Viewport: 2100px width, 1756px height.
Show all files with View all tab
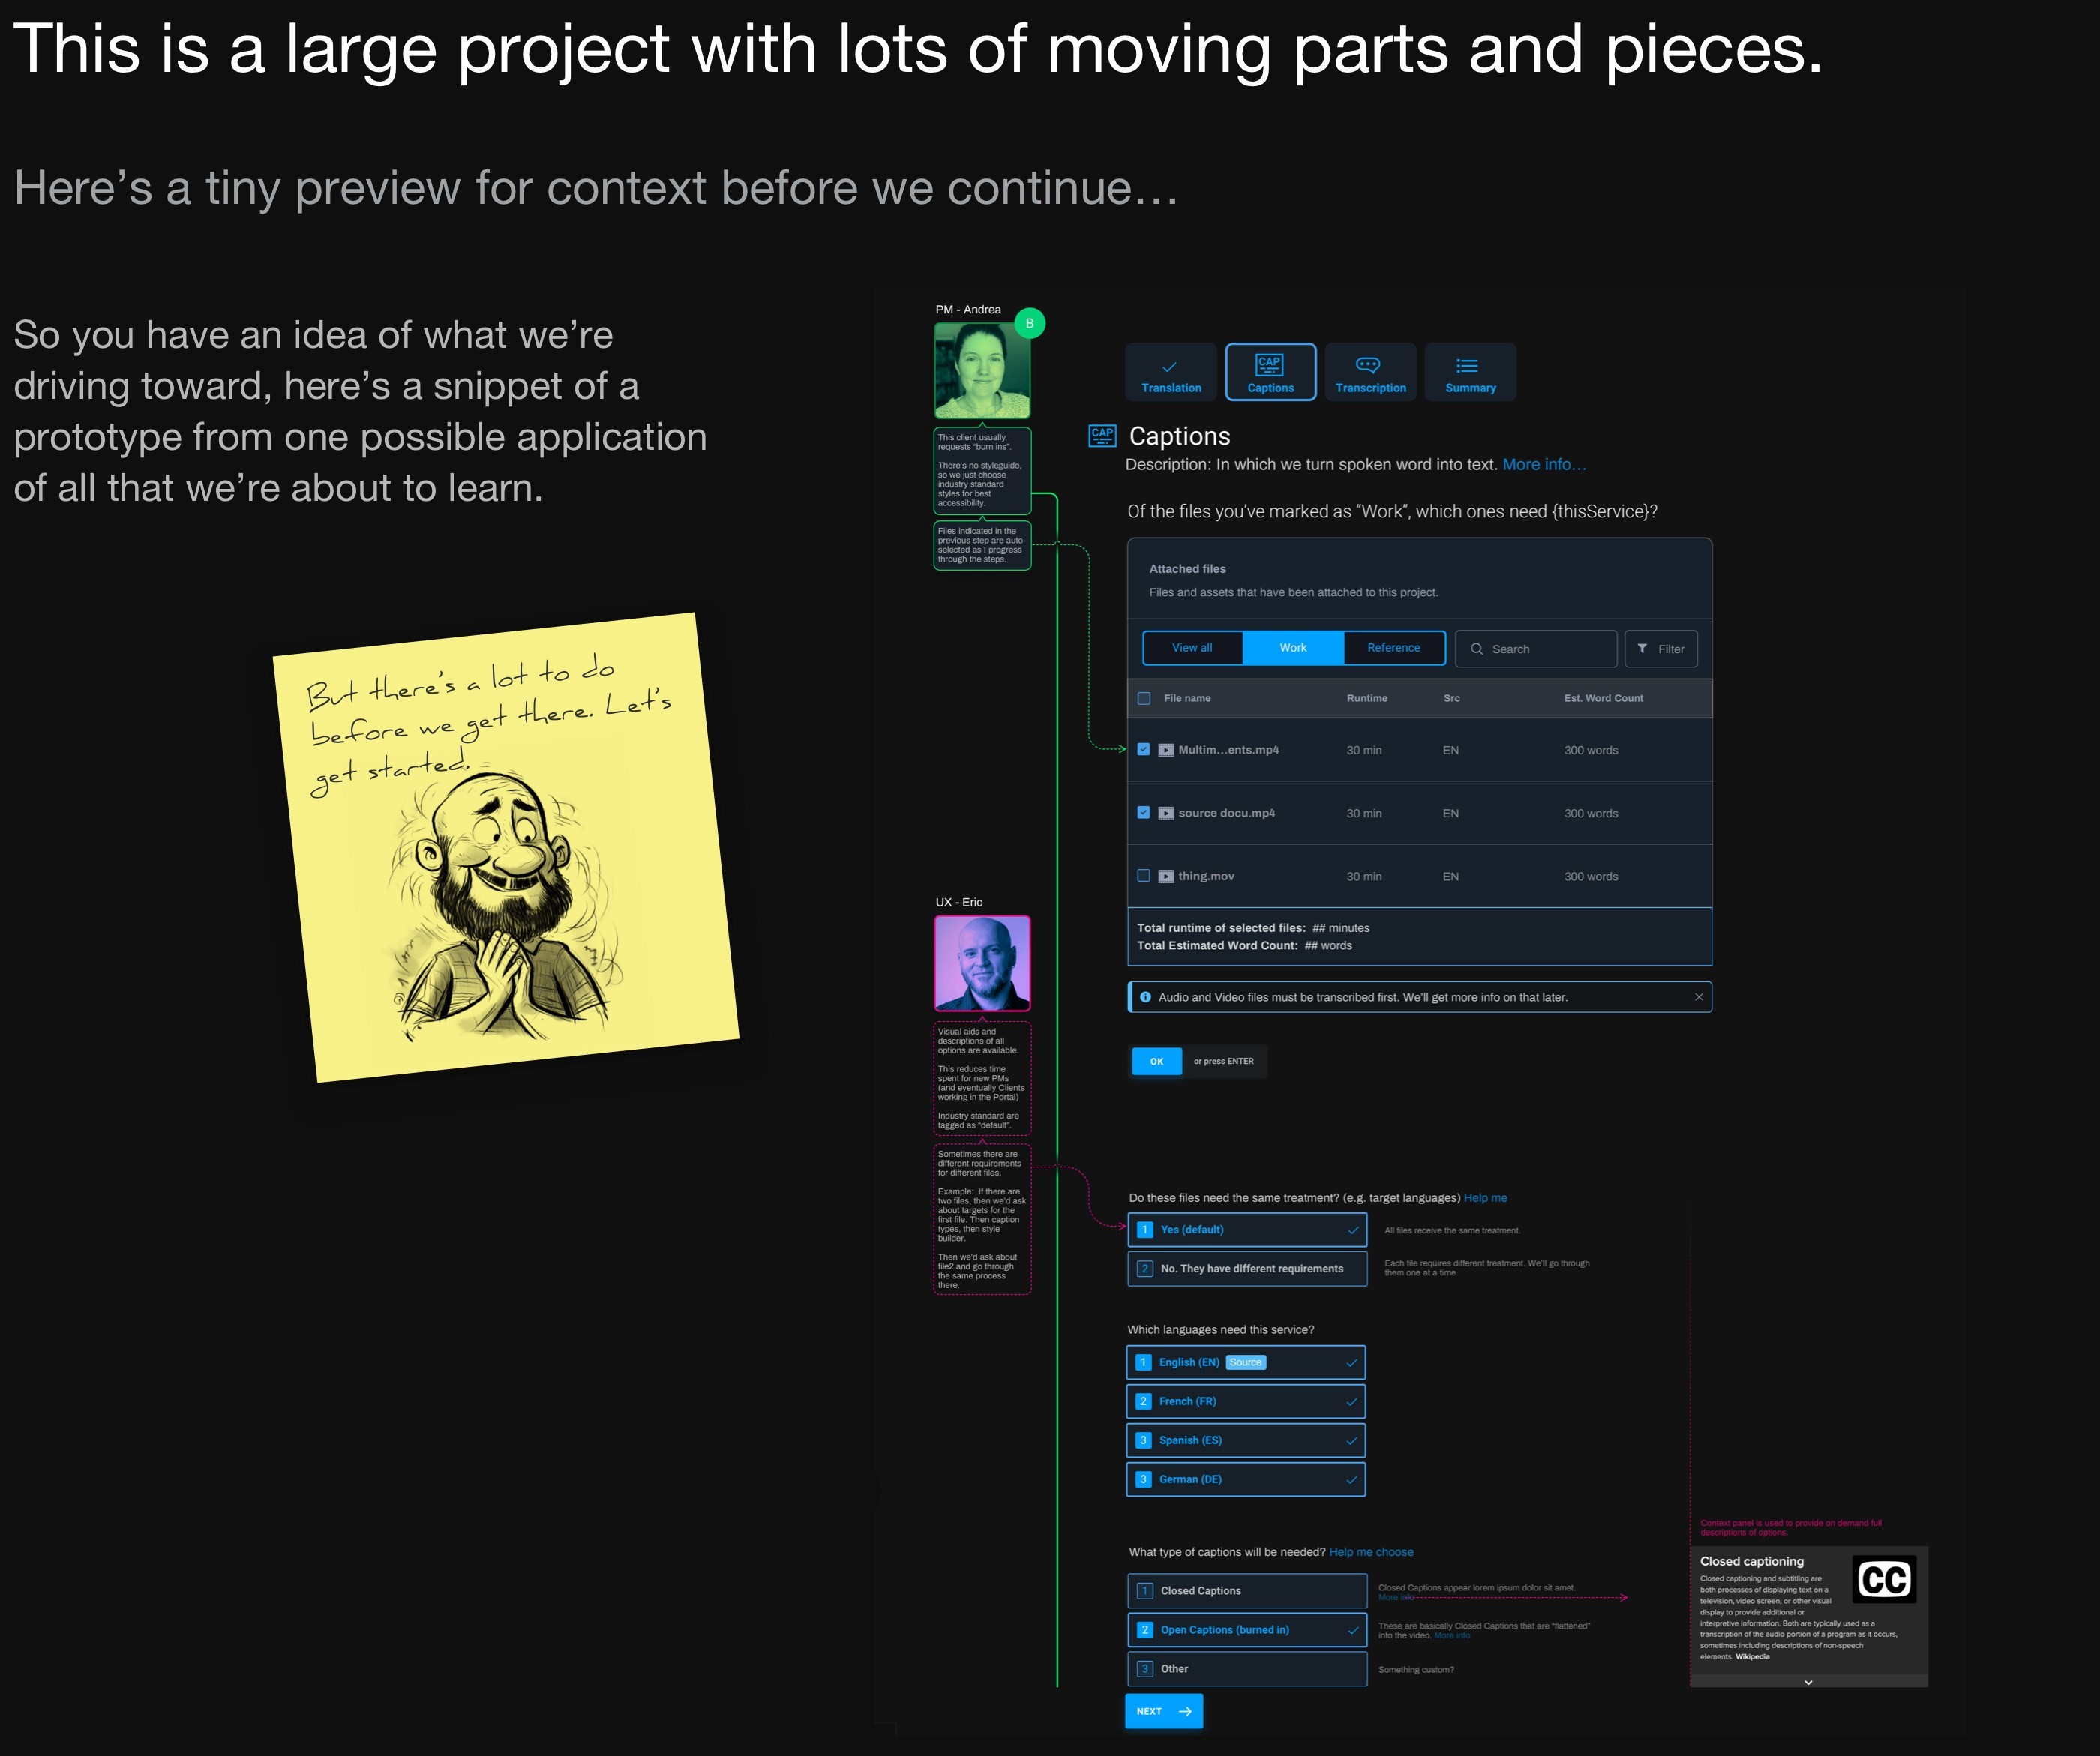[x=1192, y=648]
